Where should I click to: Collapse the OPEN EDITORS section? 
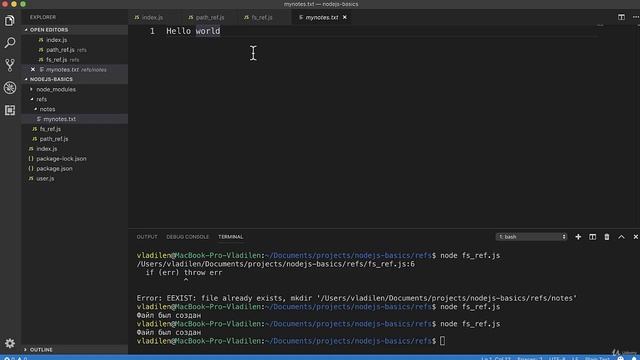pyautogui.click(x=75, y=30)
